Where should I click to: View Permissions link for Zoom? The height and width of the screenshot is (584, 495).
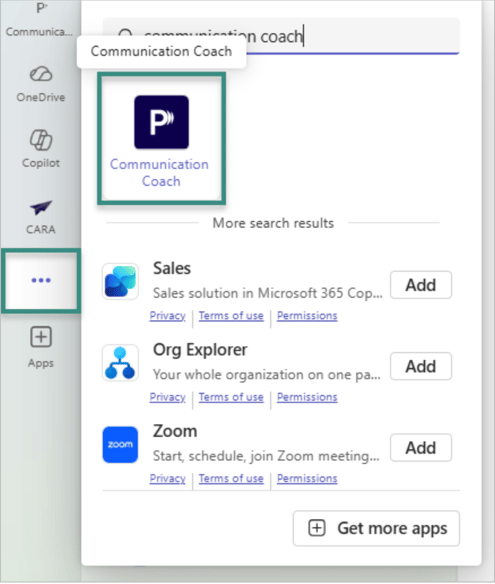coord(307,478)
